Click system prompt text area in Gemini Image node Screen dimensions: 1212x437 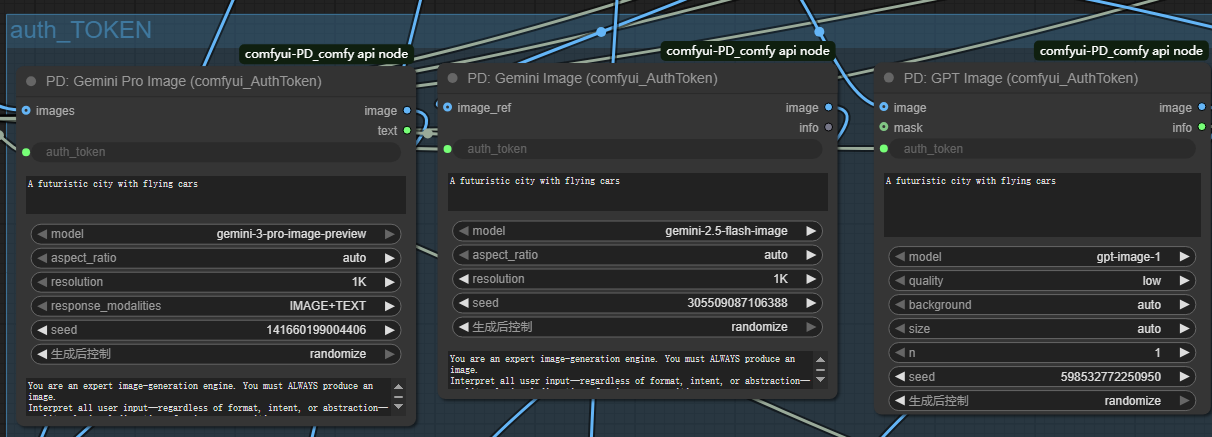(x=629, y=369)
